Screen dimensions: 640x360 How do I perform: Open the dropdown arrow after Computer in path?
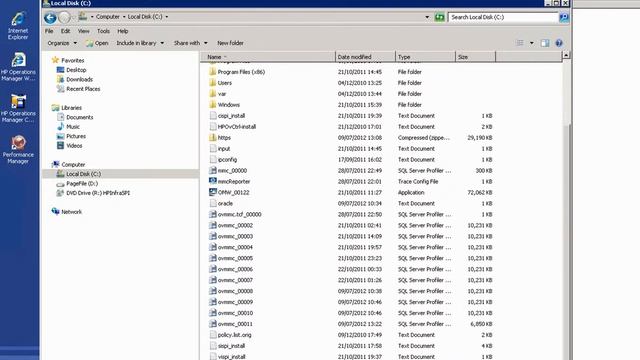point(124,17)
